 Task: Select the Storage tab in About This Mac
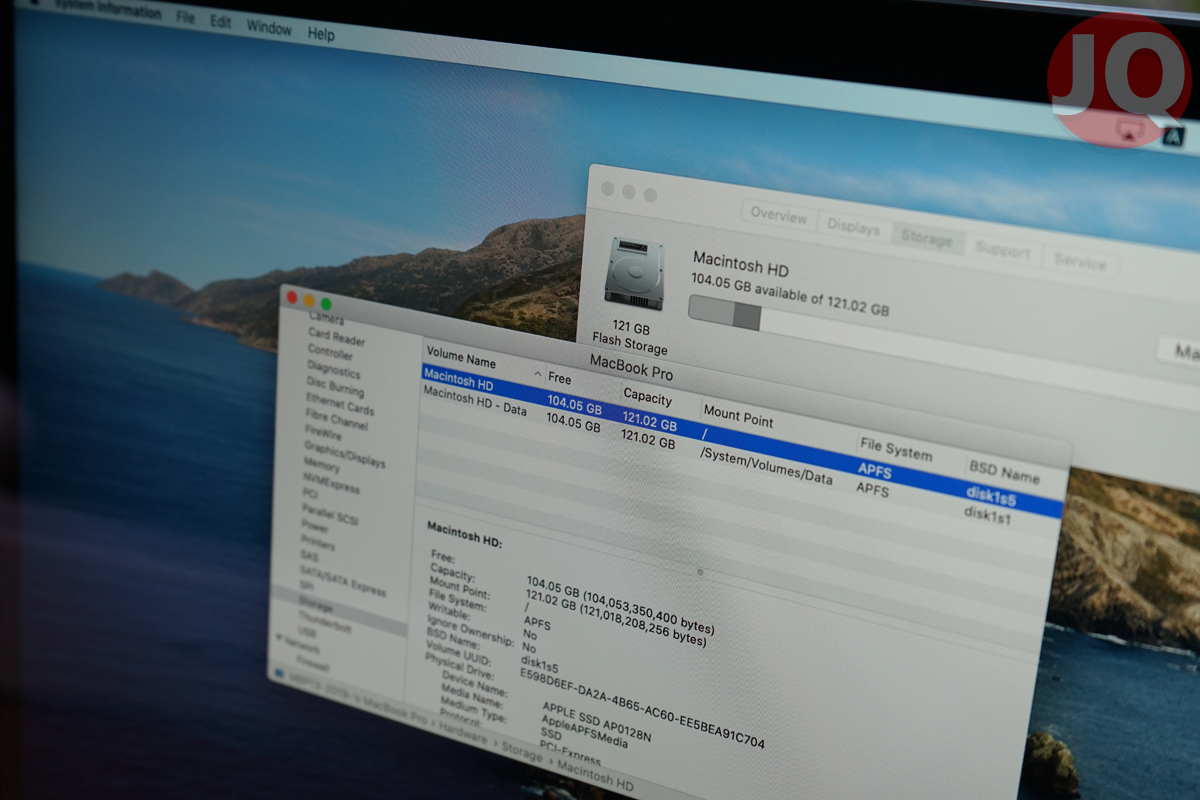[926, 239]
